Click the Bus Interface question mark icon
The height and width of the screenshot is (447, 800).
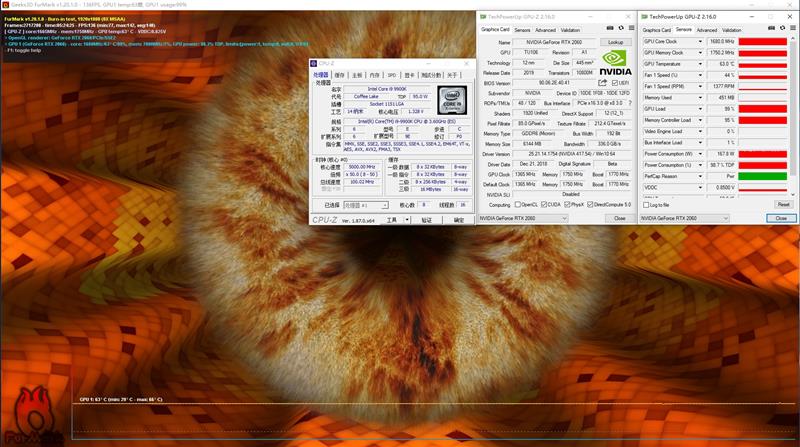click(x=630, y=103)
